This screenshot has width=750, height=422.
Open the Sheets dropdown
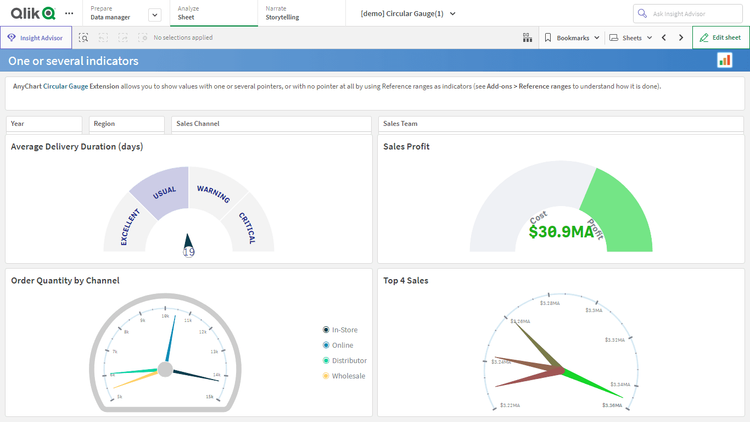click(x=630, y=37)
